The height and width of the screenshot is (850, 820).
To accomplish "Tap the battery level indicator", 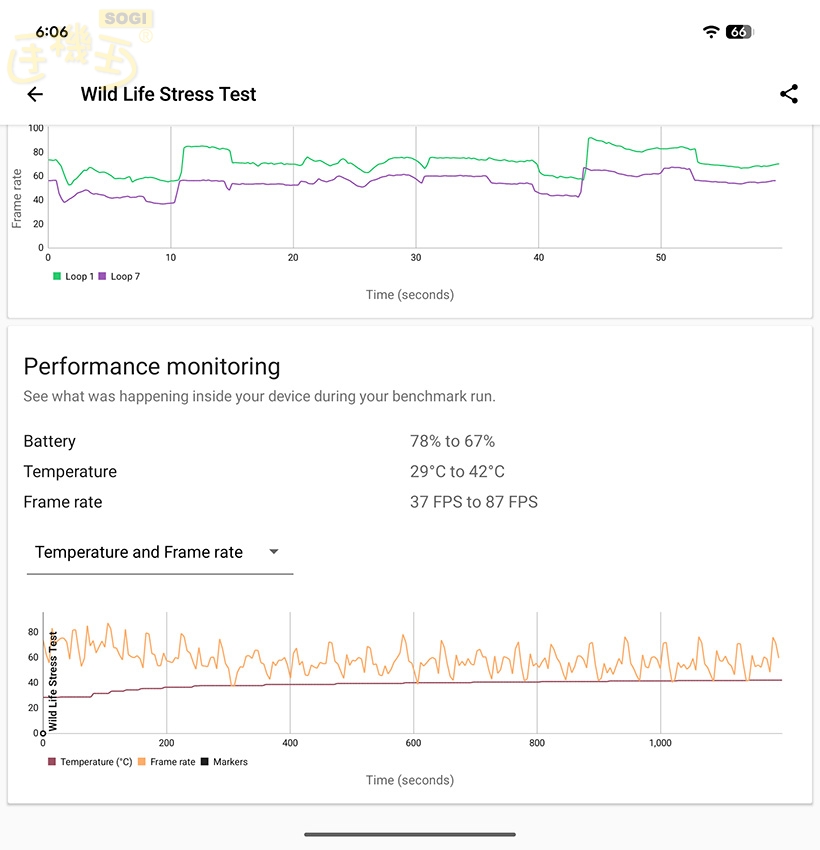I will click(x=738, y=32).
